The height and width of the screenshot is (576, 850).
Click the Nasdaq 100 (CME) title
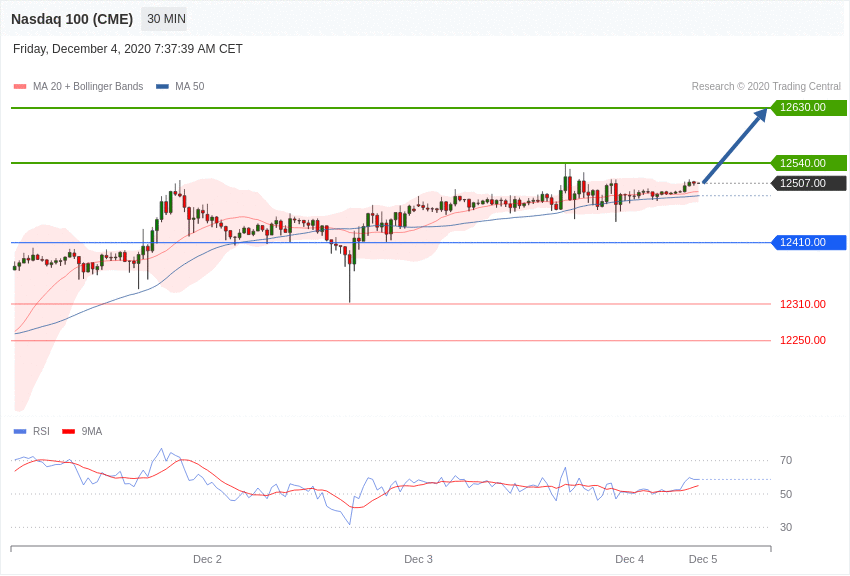pos(72,20)
